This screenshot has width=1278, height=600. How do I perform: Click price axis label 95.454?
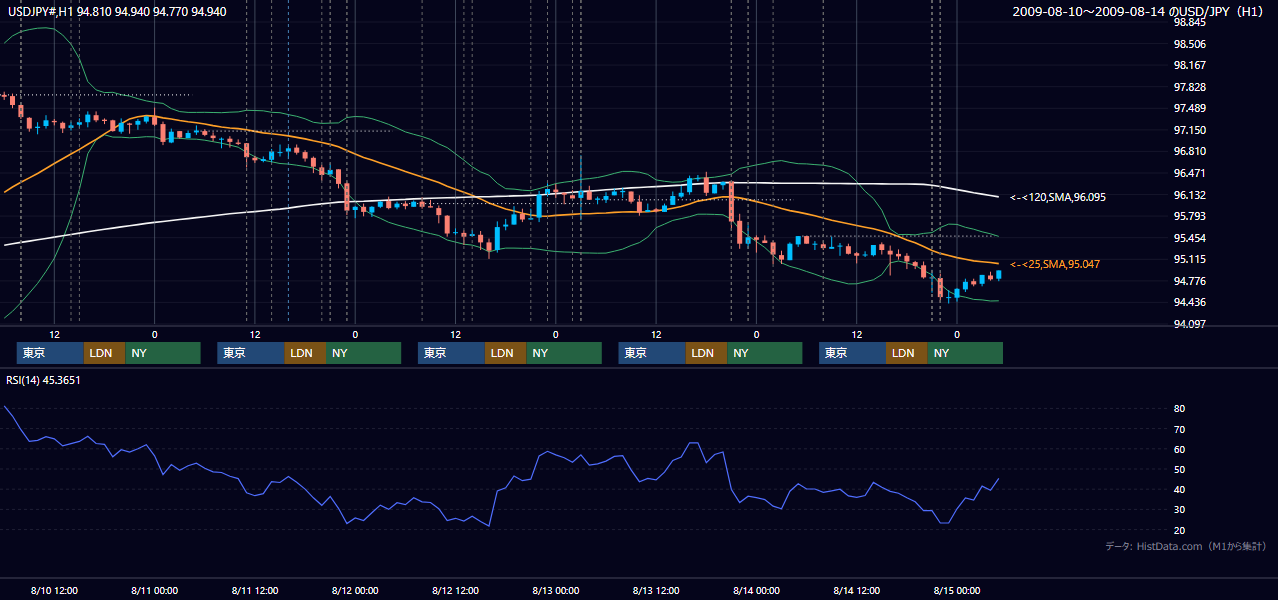[1189, 238]
